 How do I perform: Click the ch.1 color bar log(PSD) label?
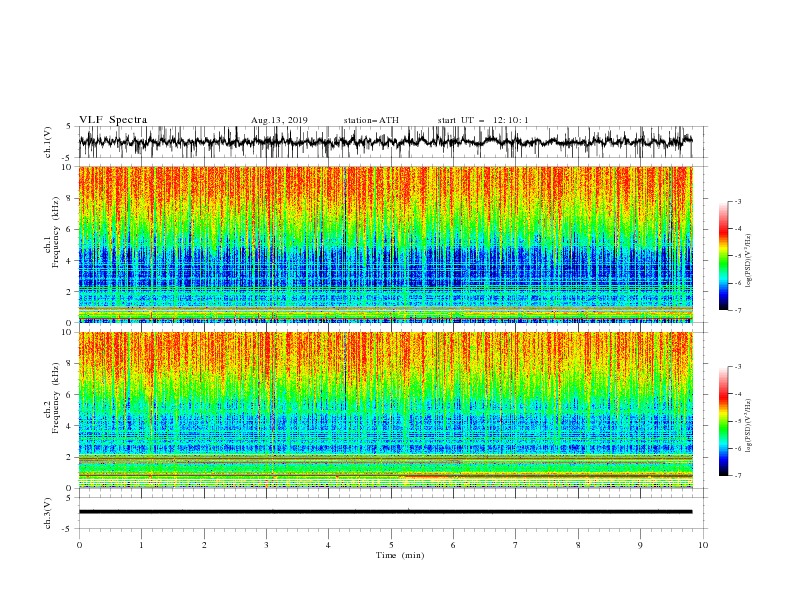tap(748, 261)
